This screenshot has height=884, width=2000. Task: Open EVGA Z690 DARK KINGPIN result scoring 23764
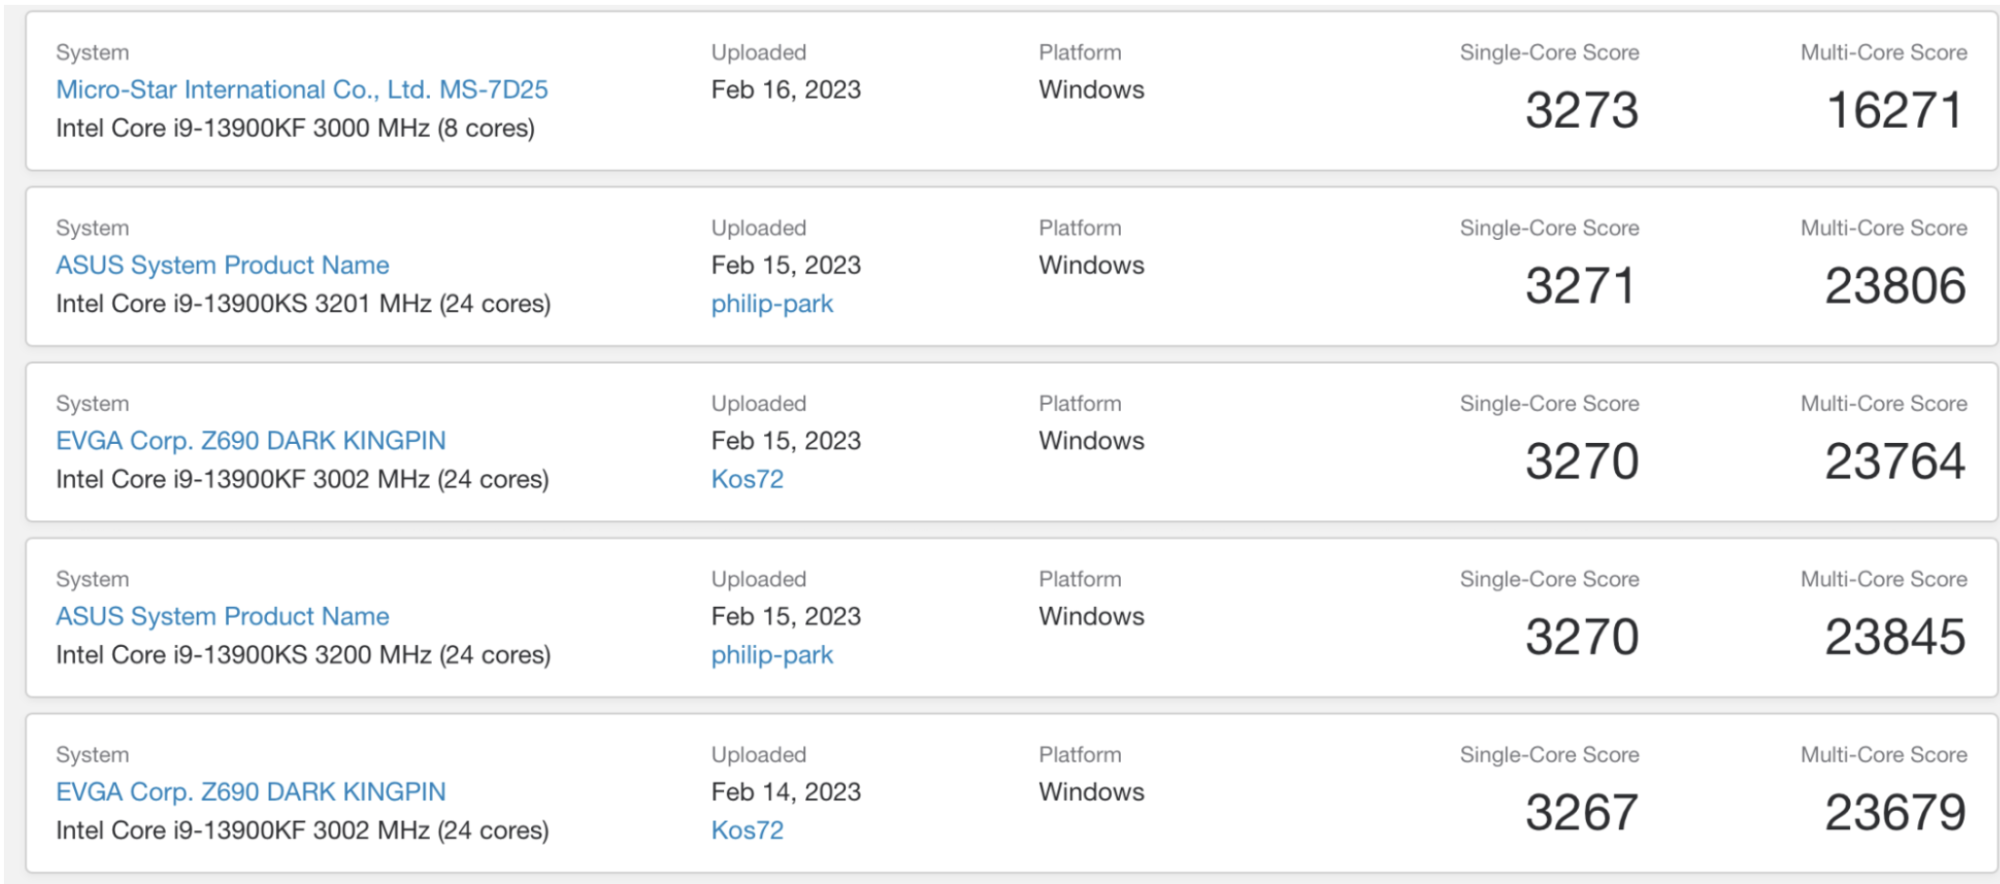point(250,441)
